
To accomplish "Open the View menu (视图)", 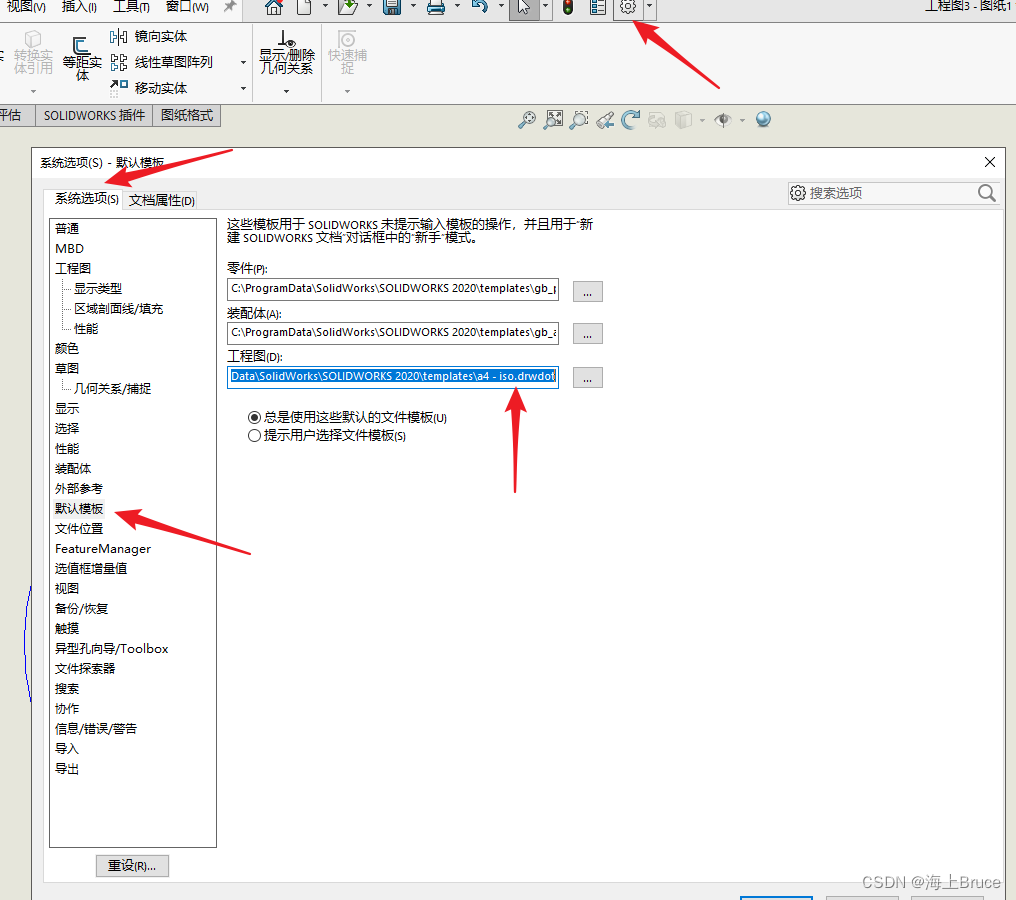I will coord(26,6).
